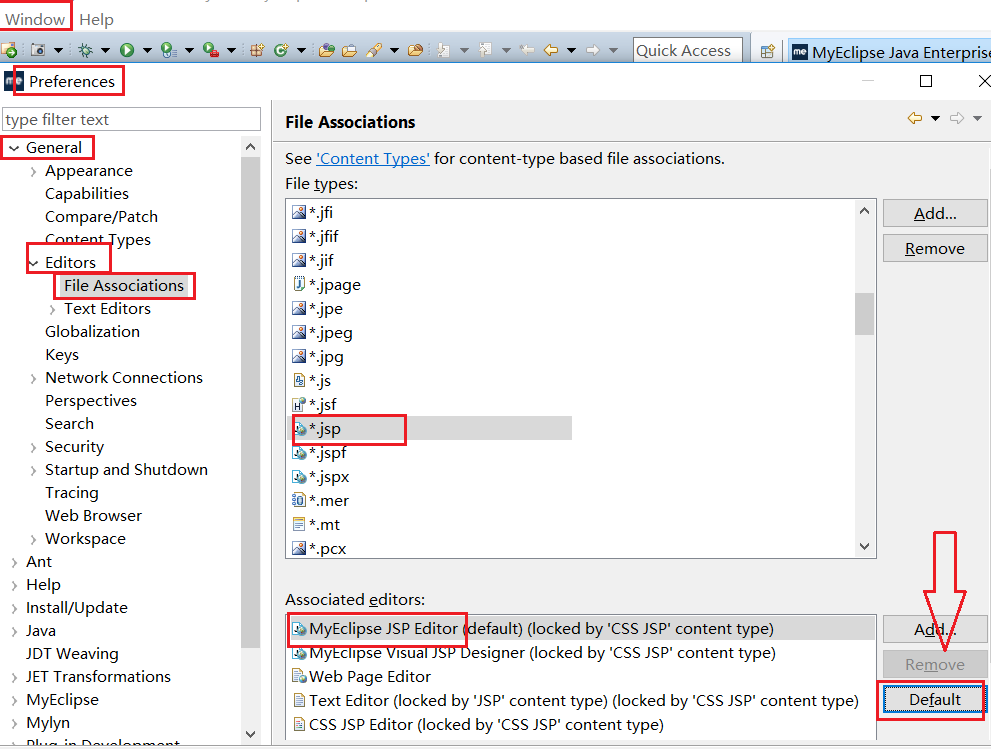Collapse the General tree node
The width and height of the screenshot is (991, 749).
14,148
